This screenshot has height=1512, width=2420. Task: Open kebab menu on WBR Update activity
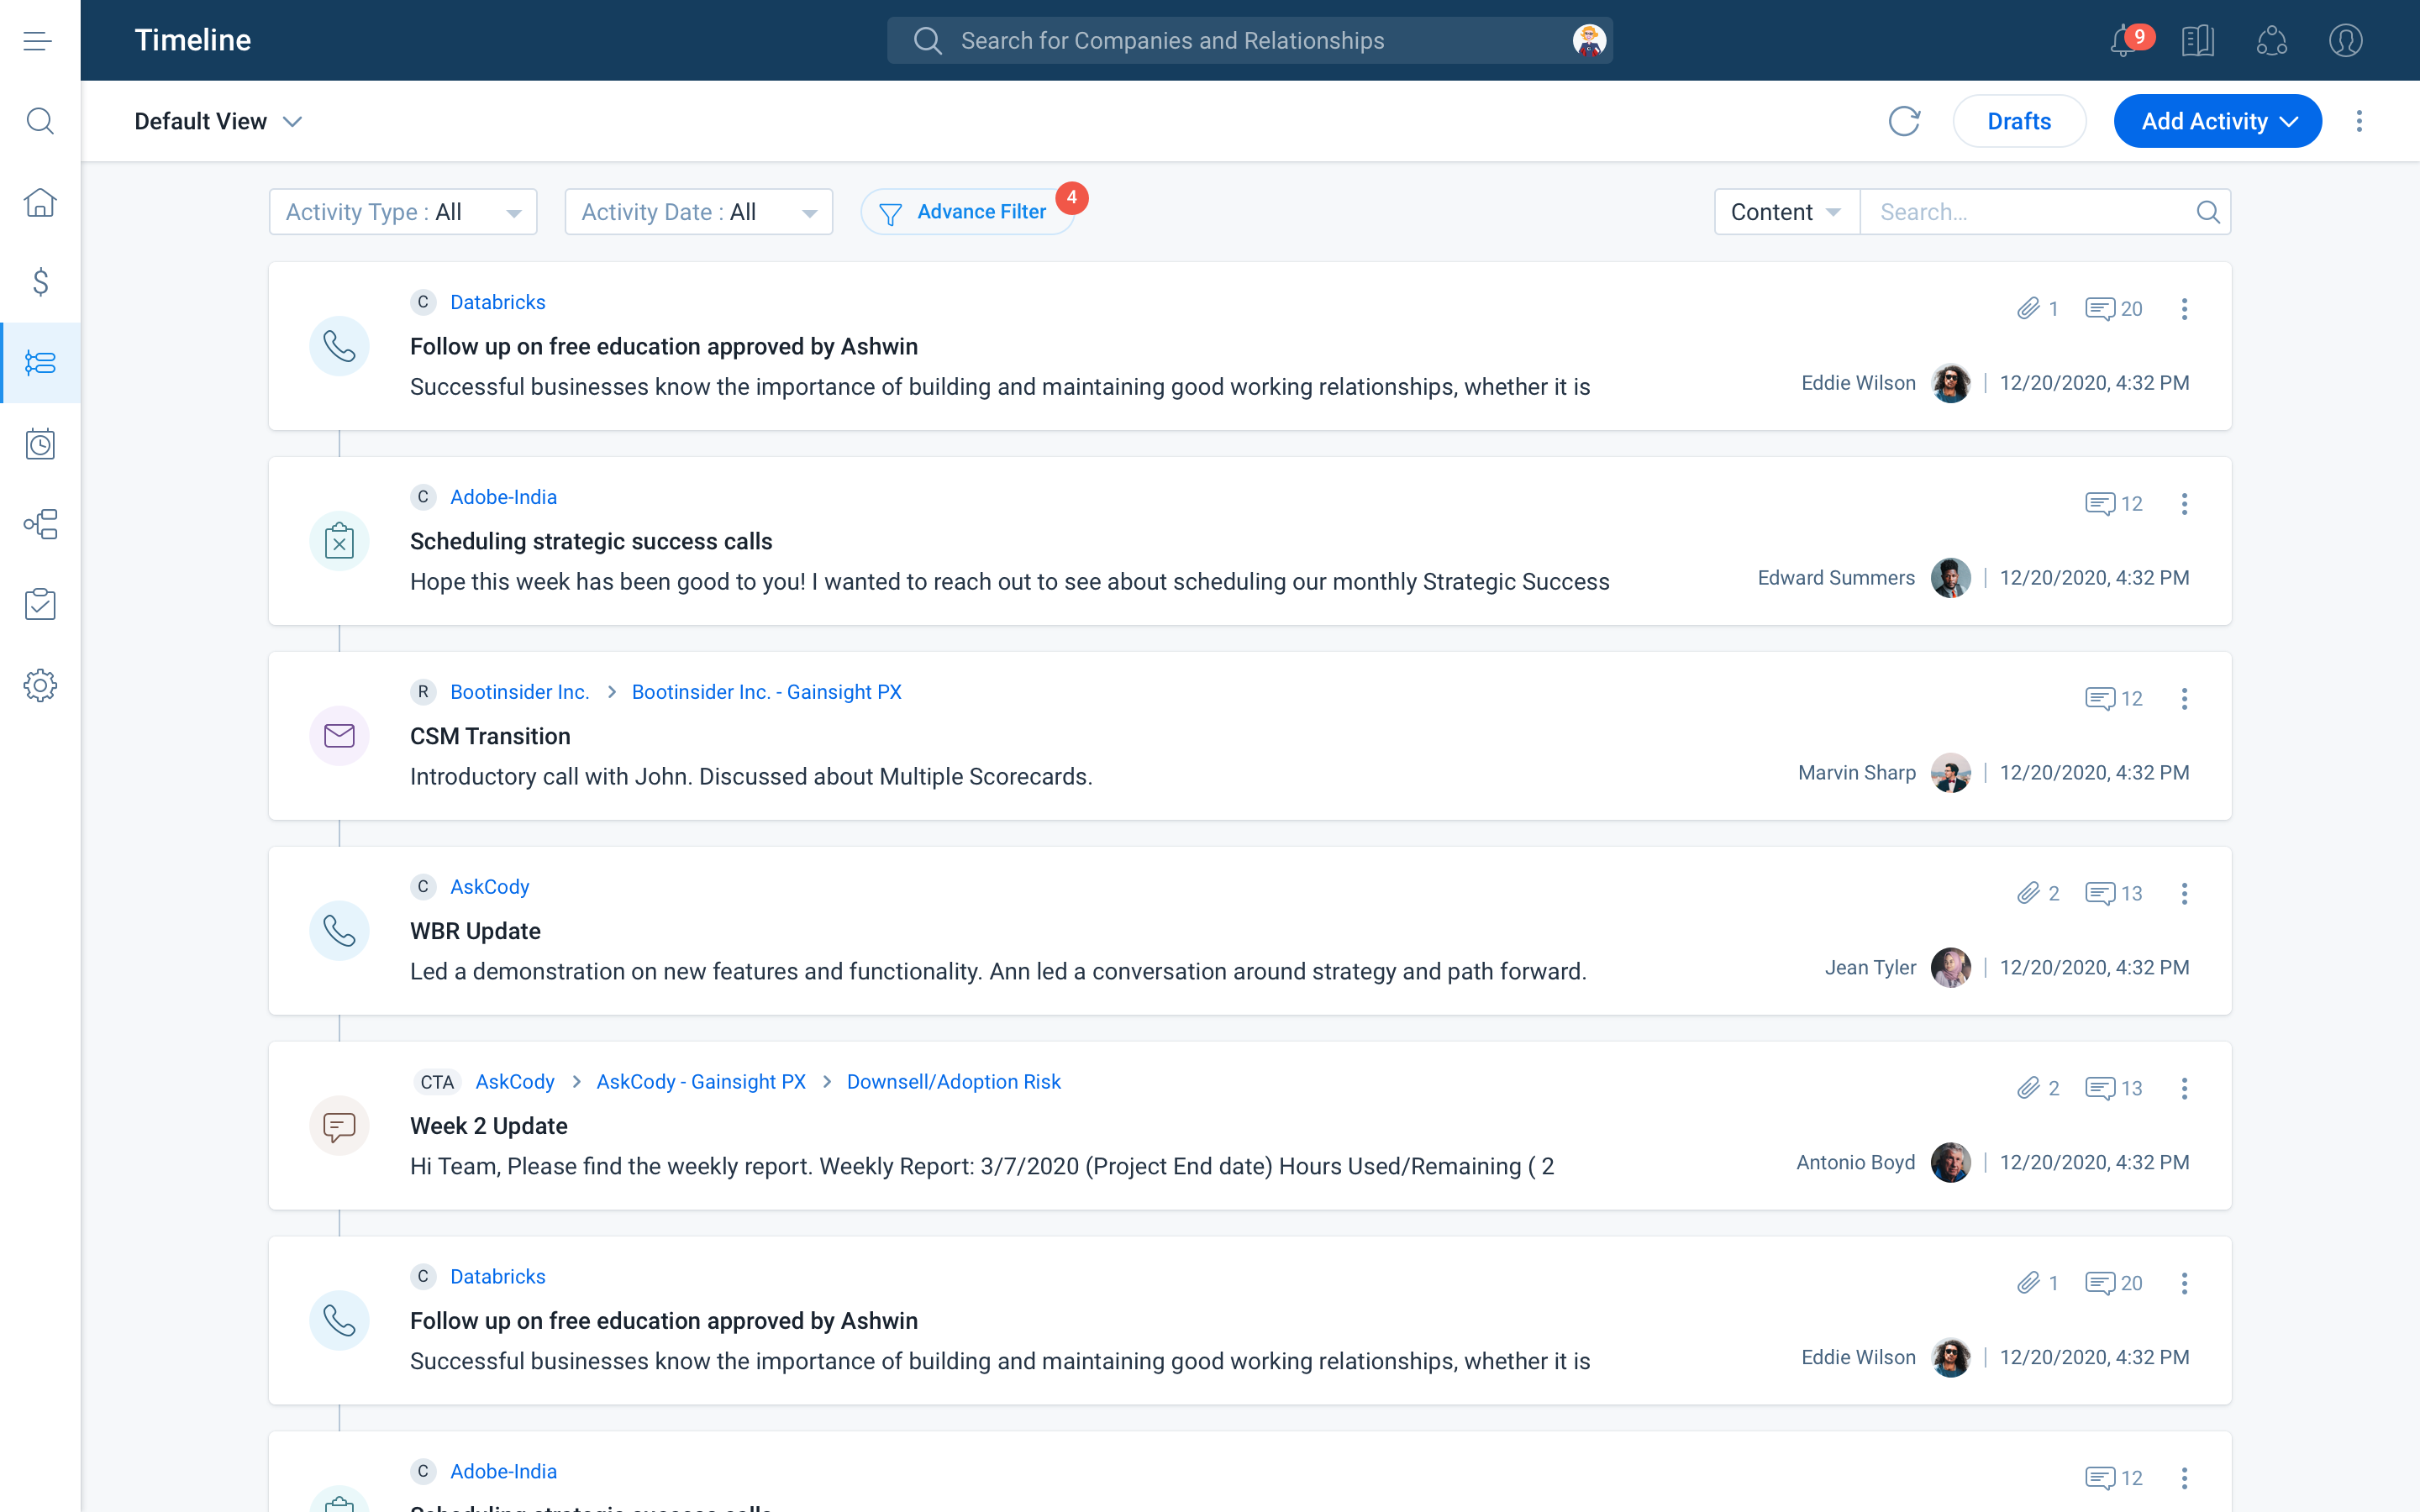[2184, 894]
